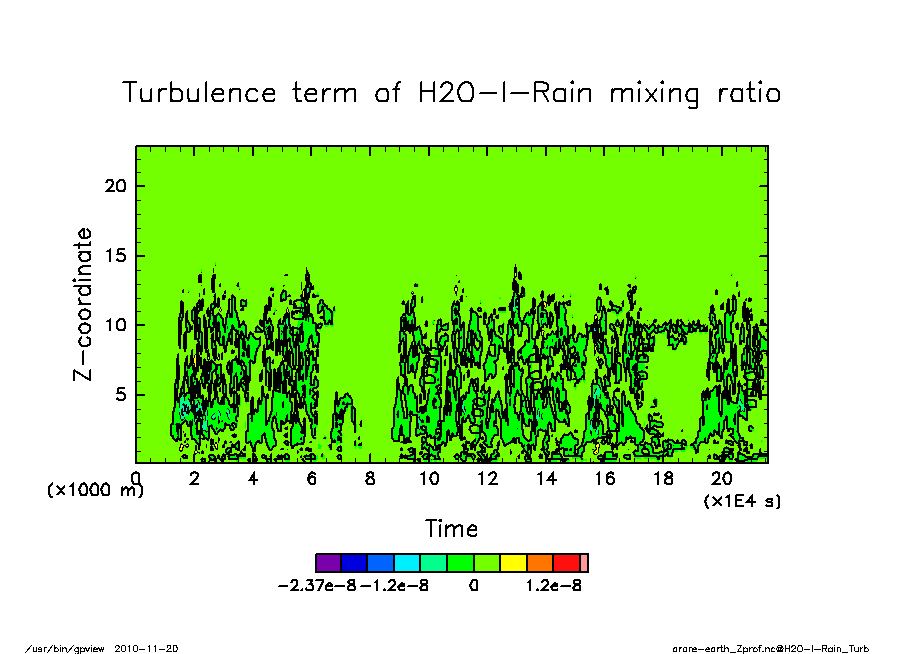Click the colorbar label -2.37e-8
Viewport: 904px width, 654px height.
317,586
